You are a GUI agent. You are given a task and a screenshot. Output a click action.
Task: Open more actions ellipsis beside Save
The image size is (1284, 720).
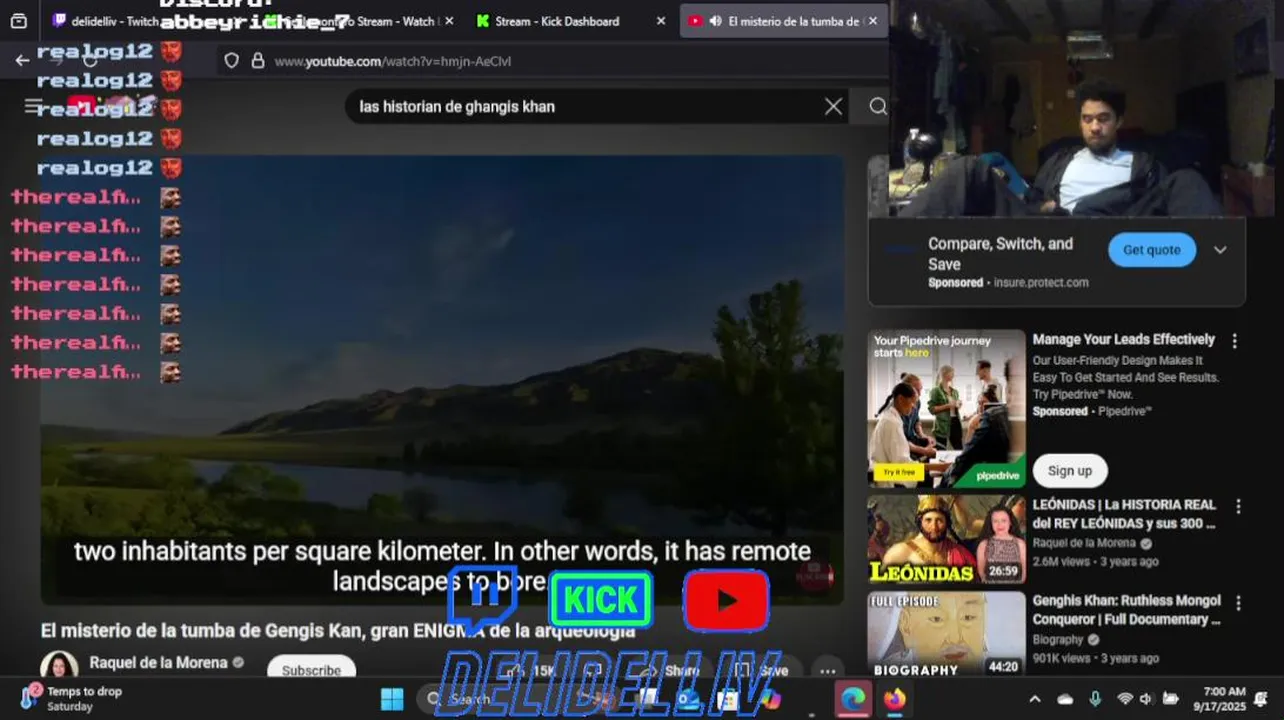827,671
